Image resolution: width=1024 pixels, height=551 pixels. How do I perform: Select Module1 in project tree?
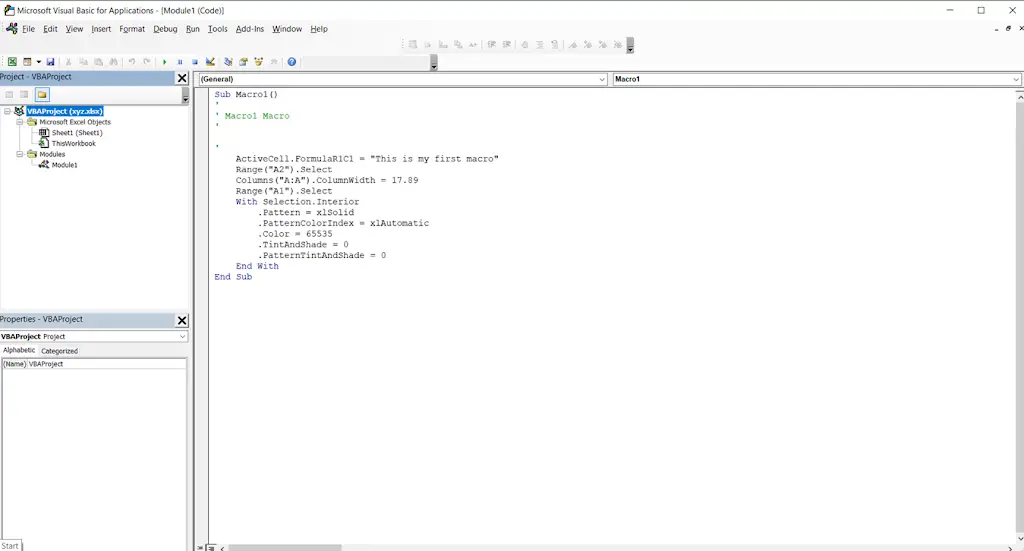point(65,165)
